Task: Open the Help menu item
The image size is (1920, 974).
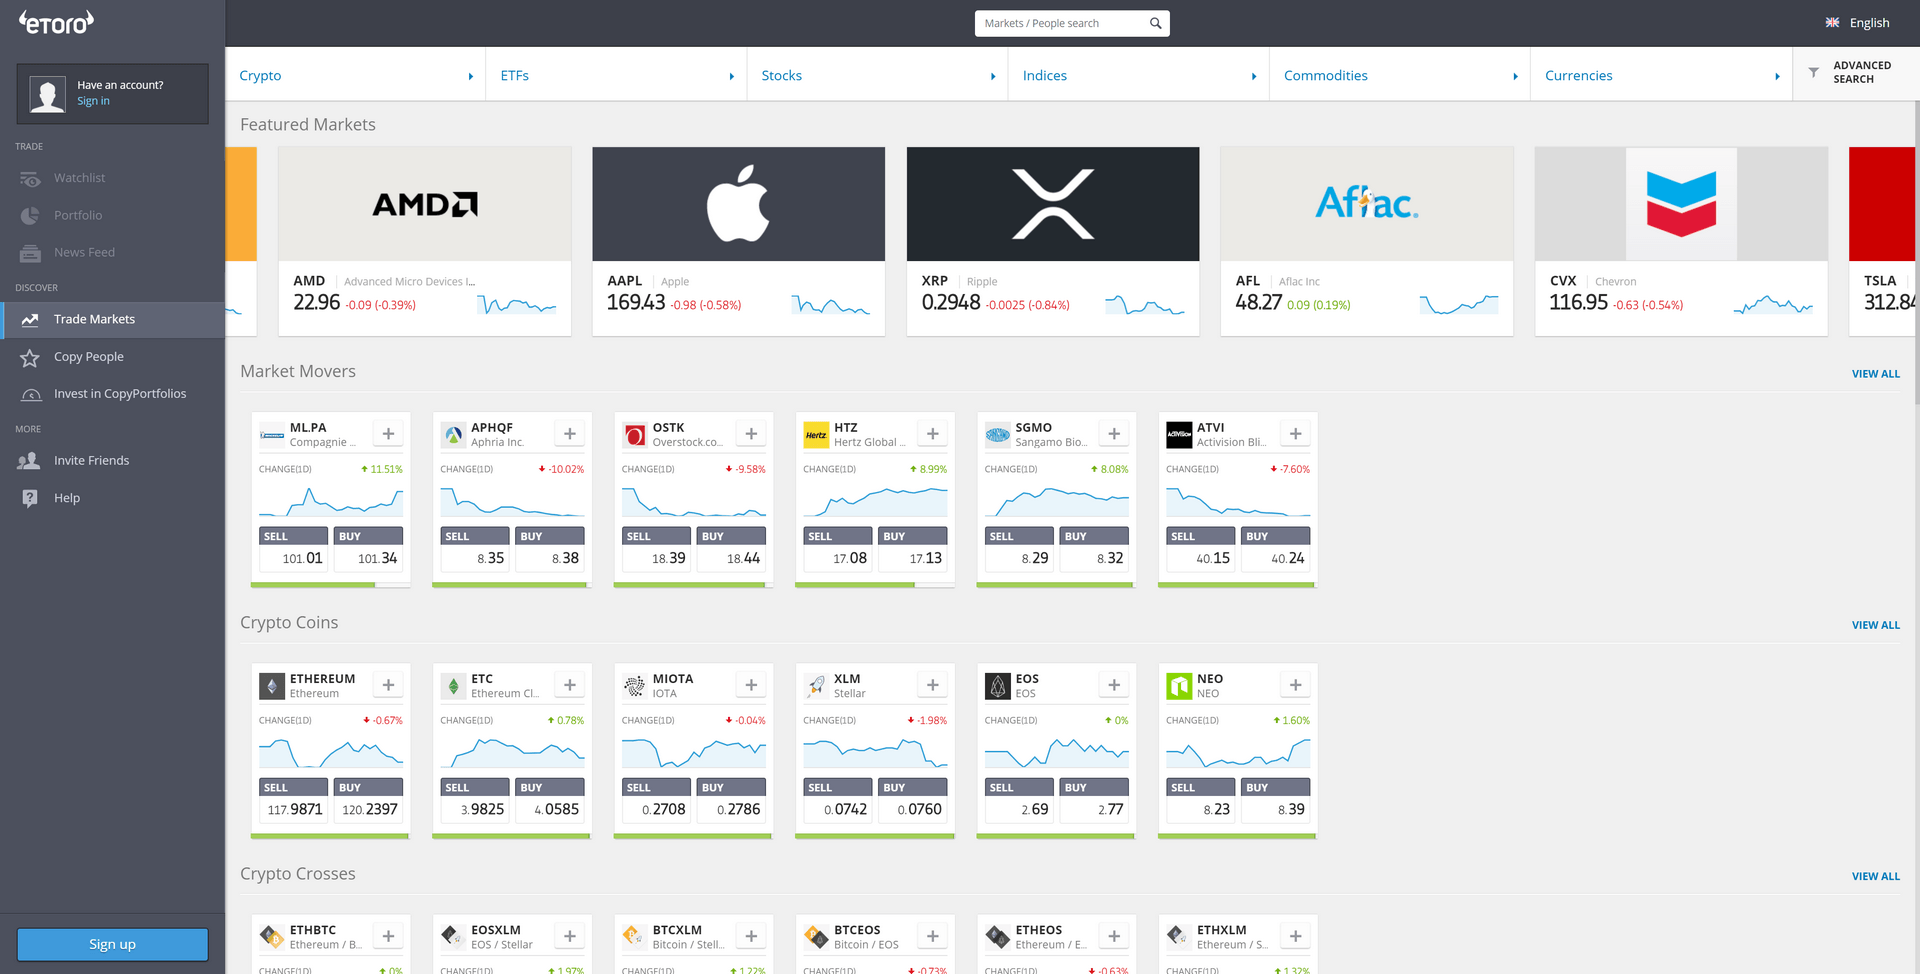Action: click(x=112, y=498)
